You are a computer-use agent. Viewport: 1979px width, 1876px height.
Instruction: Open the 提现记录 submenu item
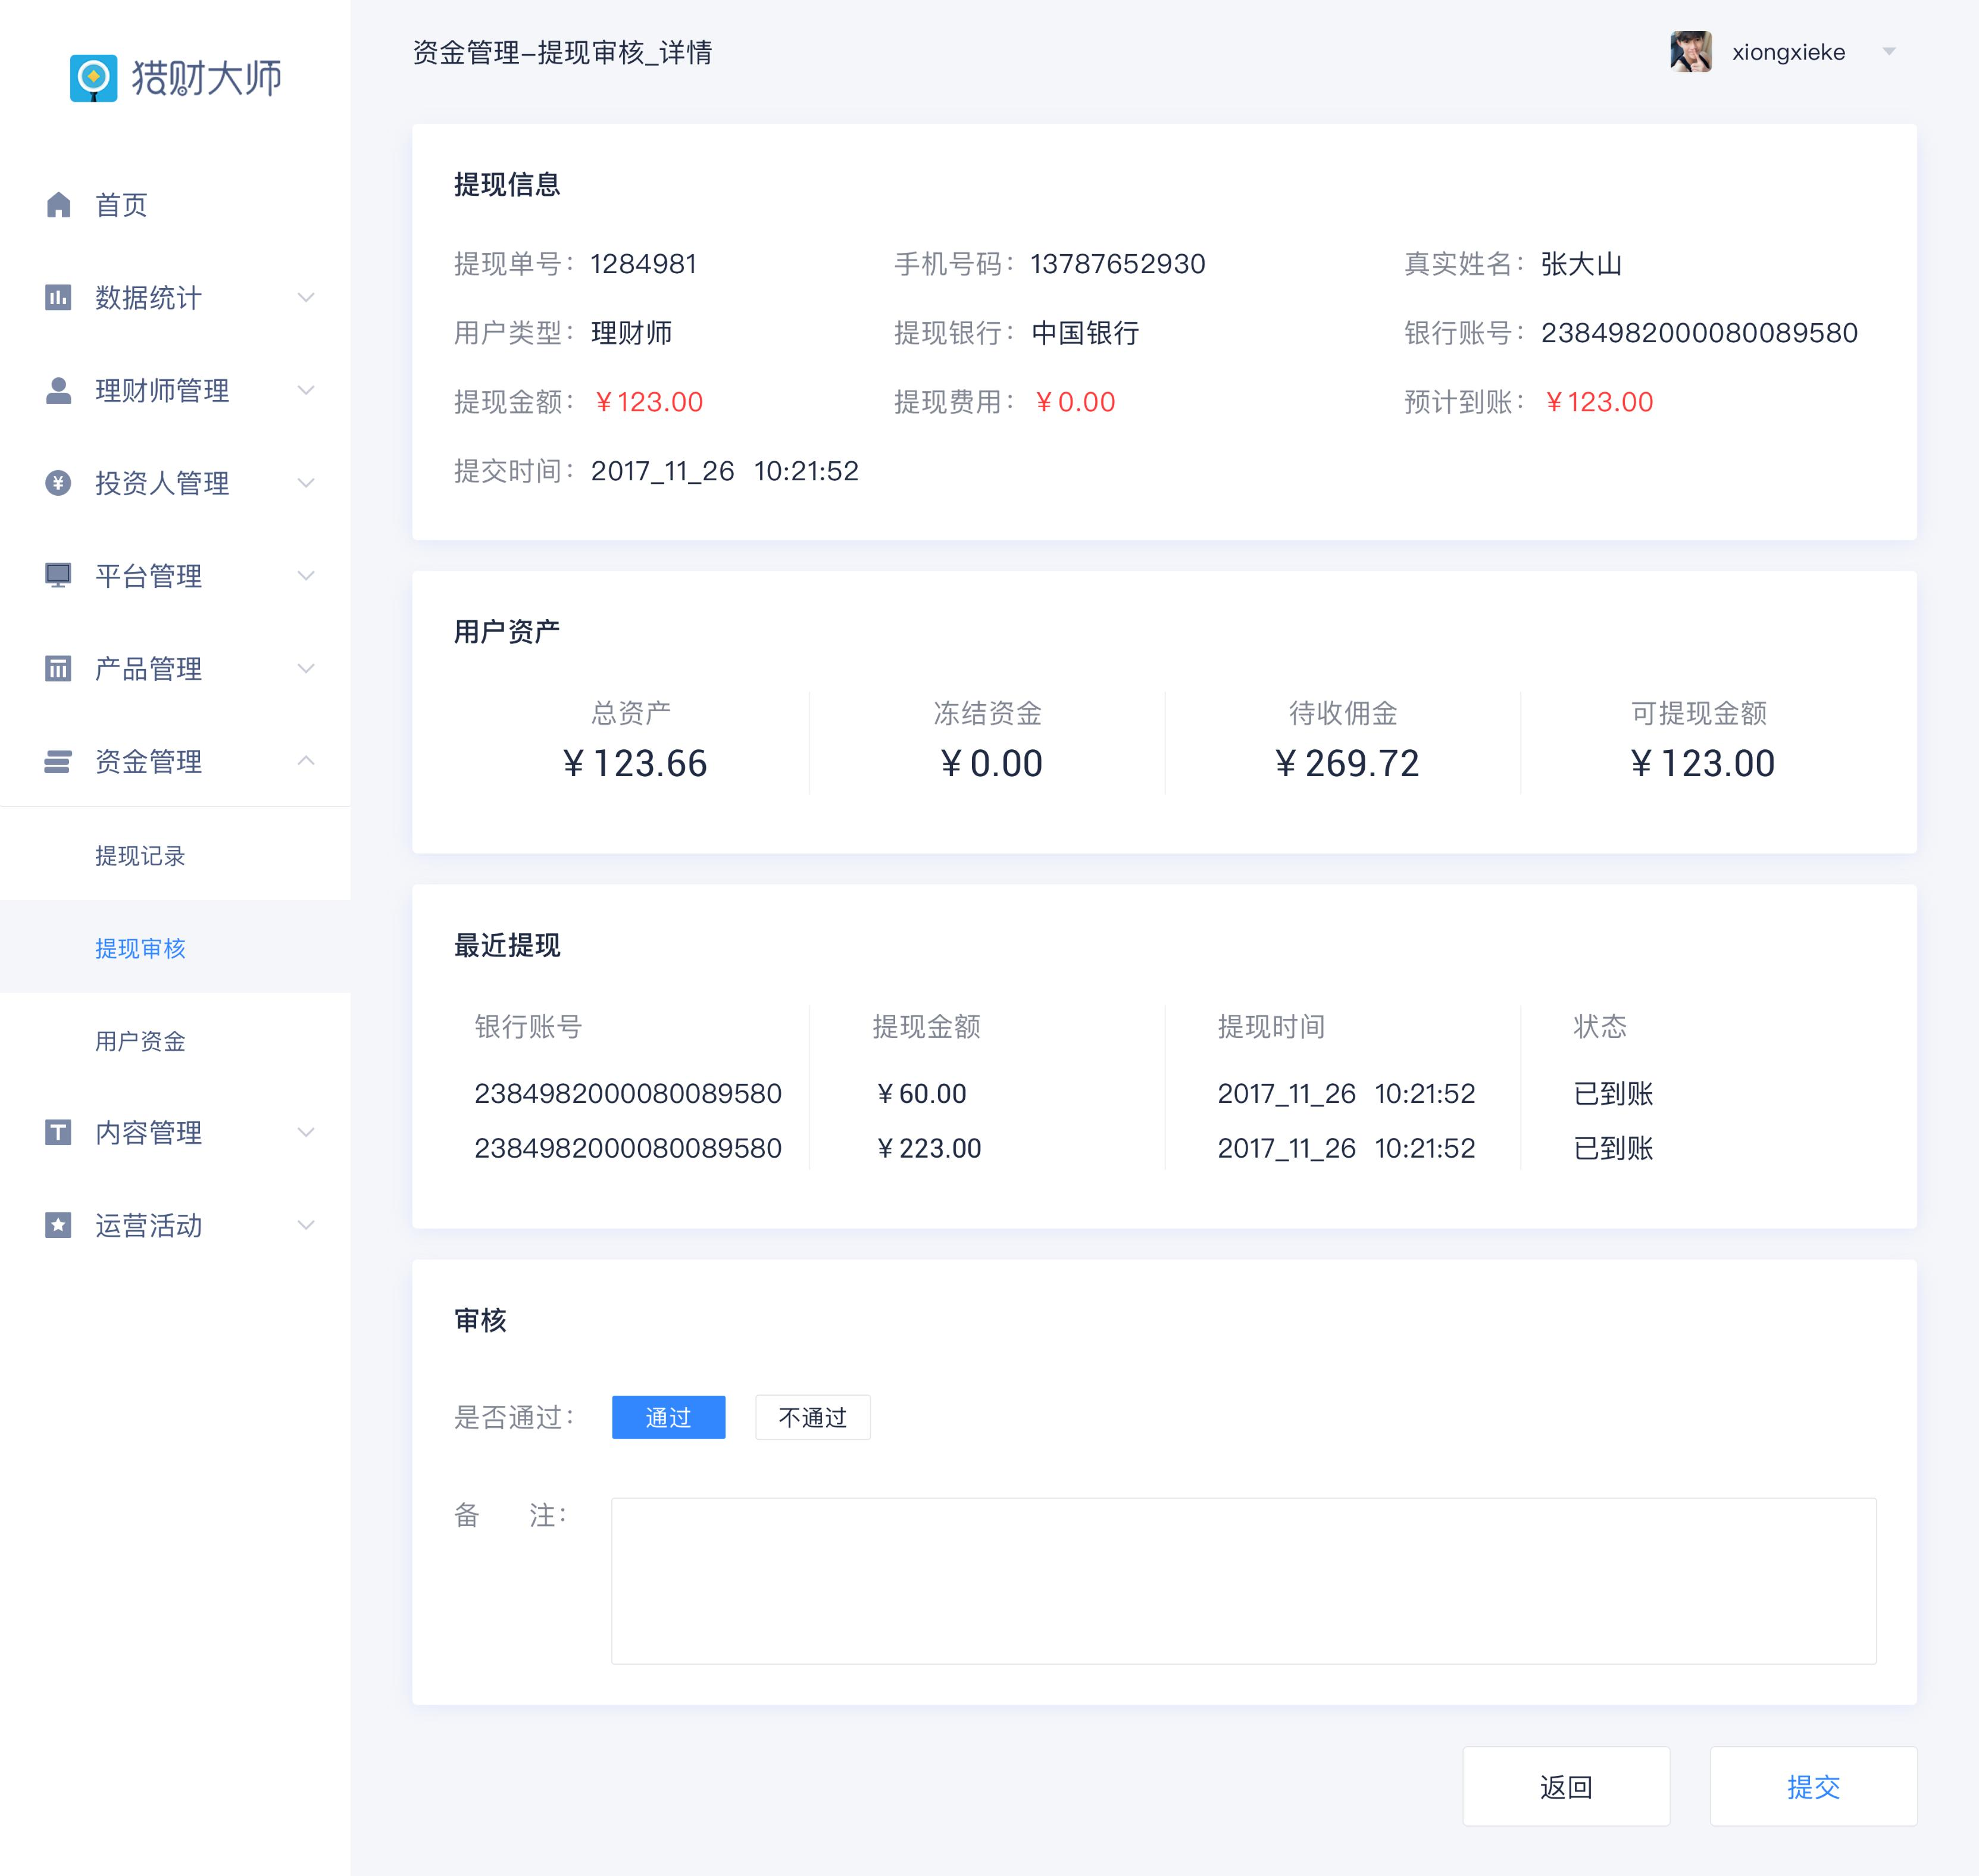(x=140, y=855)
